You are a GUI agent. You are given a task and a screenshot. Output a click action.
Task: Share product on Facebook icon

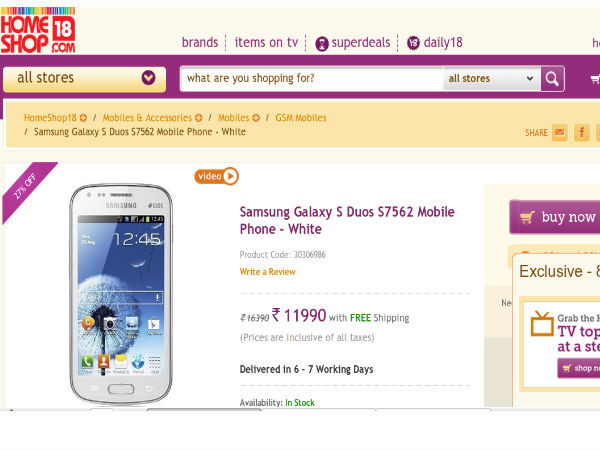581,133
